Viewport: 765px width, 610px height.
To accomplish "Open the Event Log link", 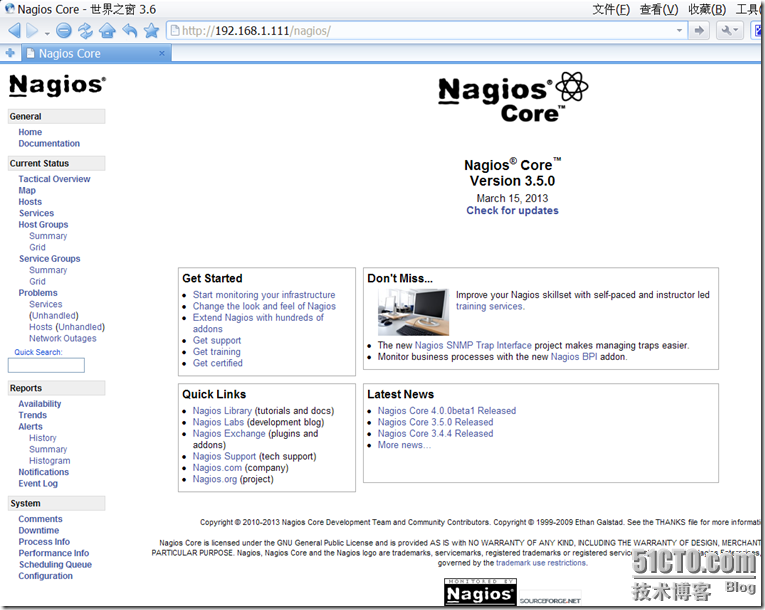I will (38, 484).
